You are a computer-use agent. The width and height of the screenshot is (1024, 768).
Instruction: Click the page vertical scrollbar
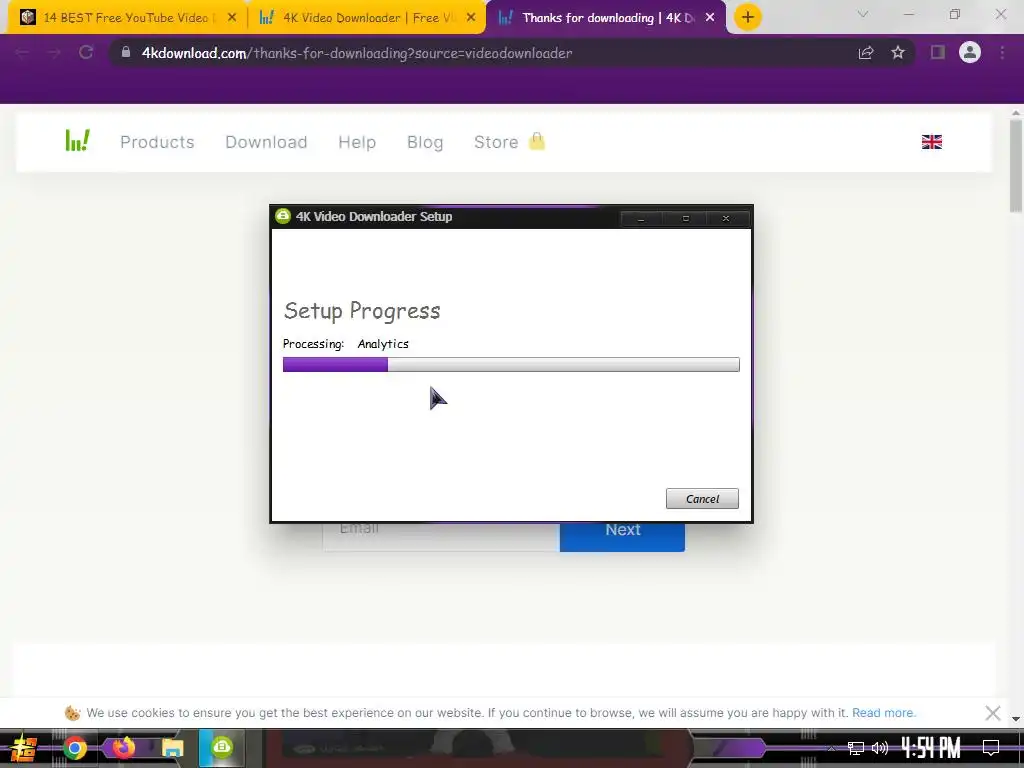click(1016, 167)
